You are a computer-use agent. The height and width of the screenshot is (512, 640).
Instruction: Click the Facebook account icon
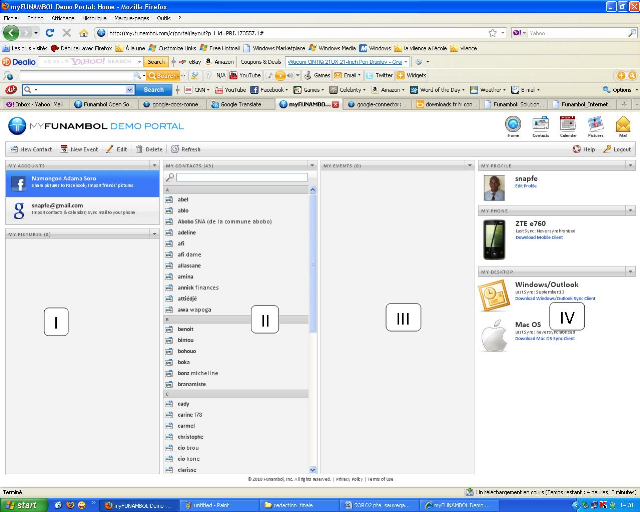point(18,183)
